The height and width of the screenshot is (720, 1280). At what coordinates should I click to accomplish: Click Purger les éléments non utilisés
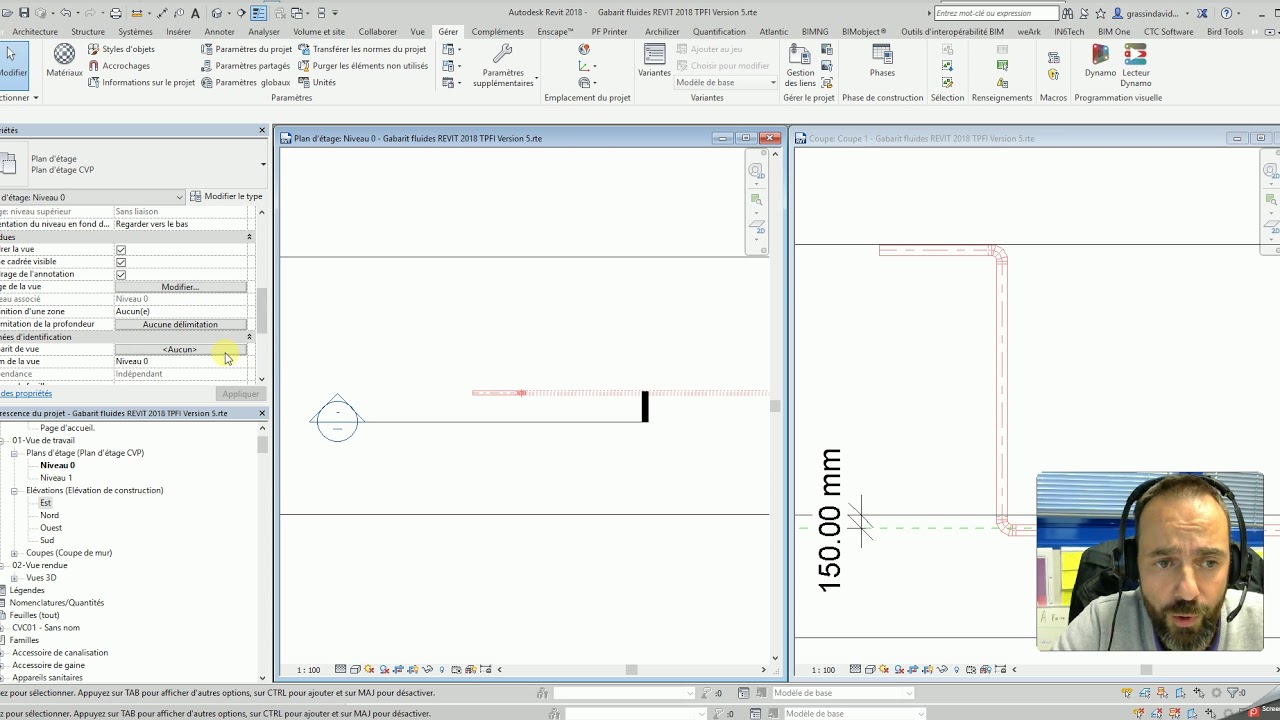363,66
